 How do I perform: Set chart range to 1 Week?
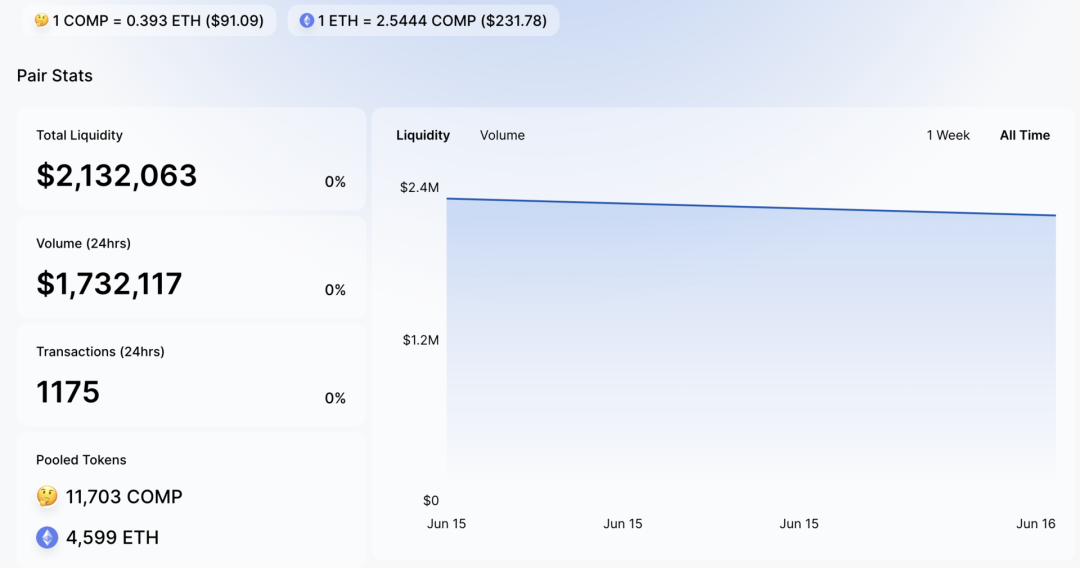point(948,135)
